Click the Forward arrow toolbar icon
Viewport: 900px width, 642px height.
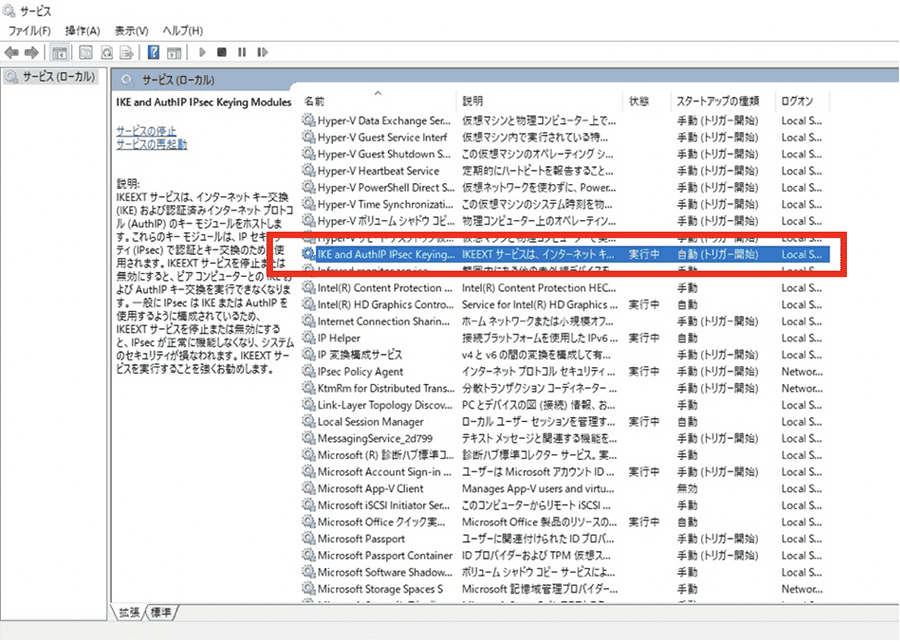tap(32, 53)
